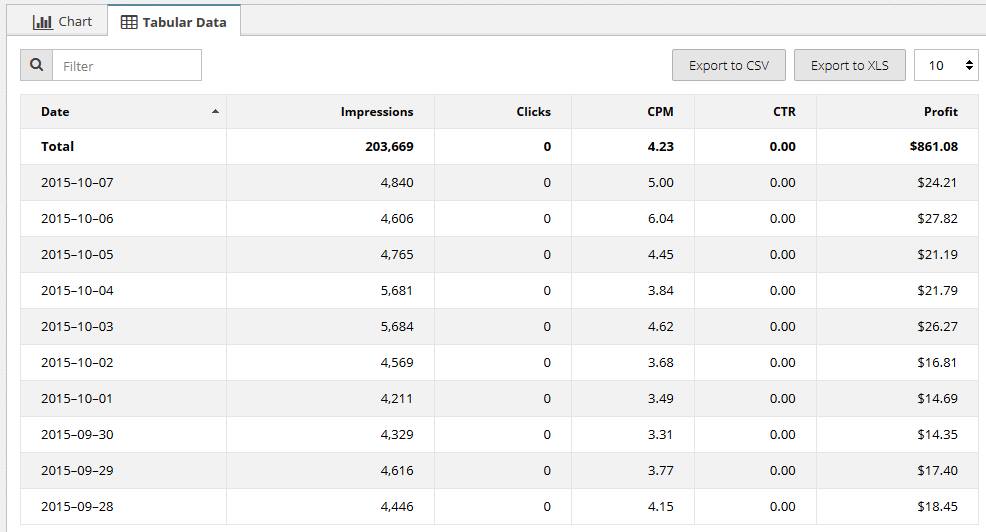
Task: Click the table grid icon on Tabular Data
Action: pyautogui.click(x=129, y=22)
